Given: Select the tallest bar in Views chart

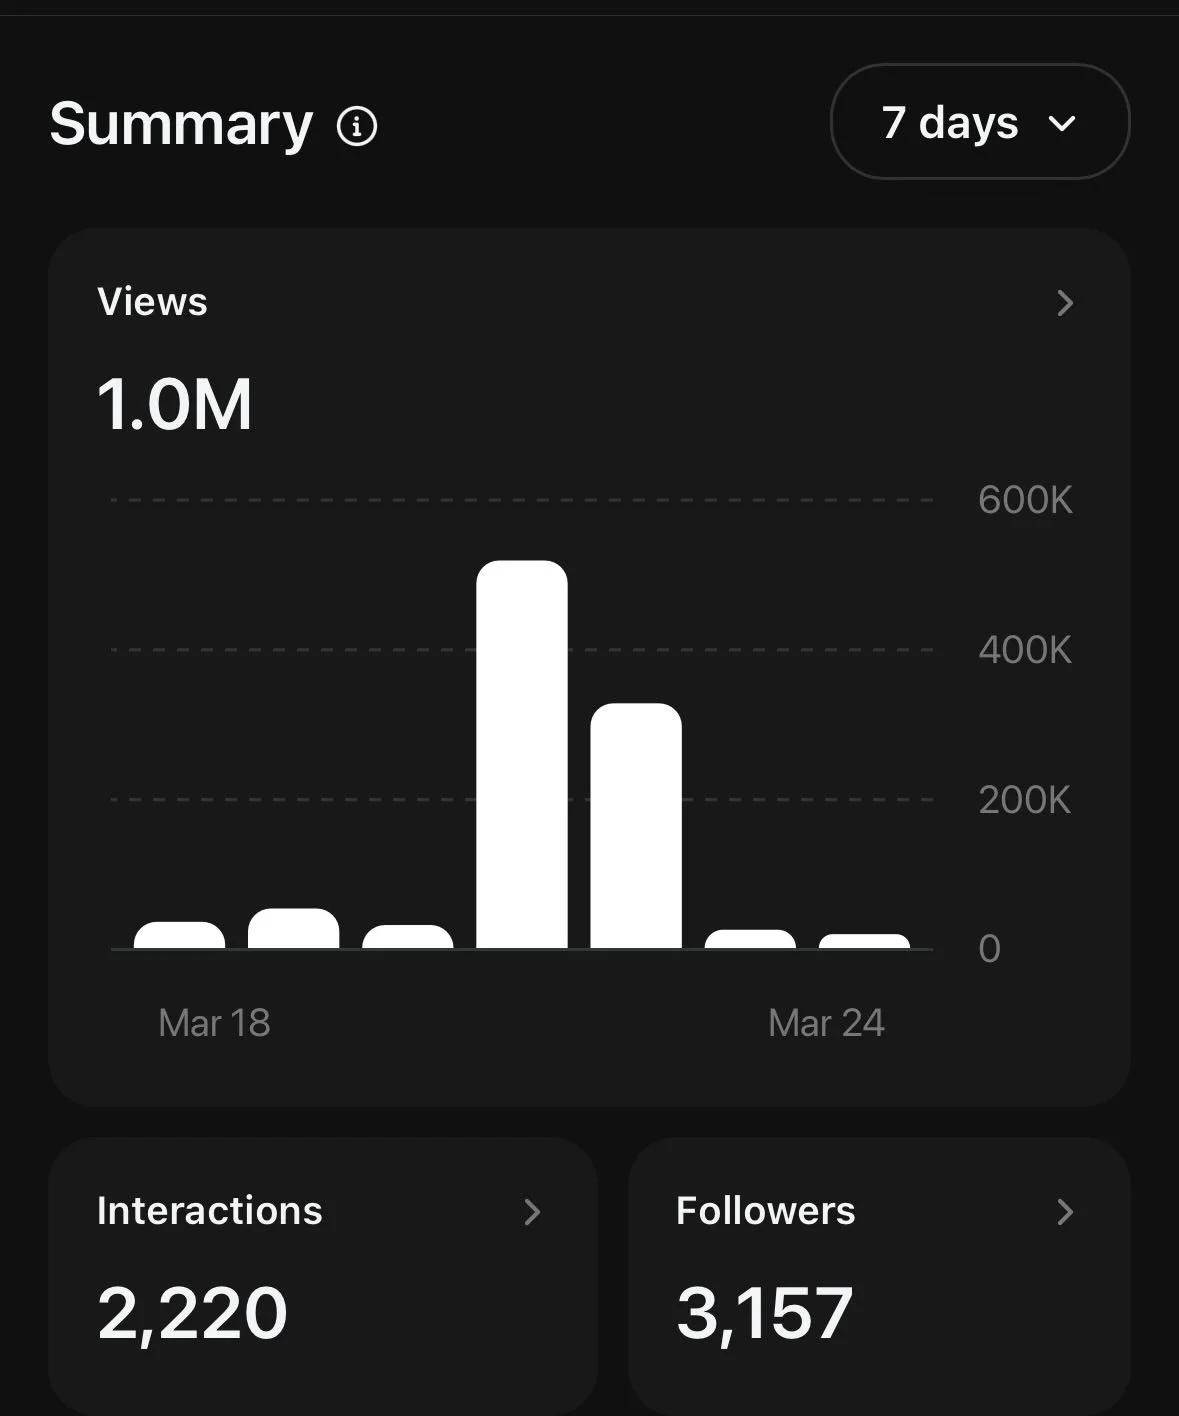Looking at the screenshot, I should click(x=522, y=755).
